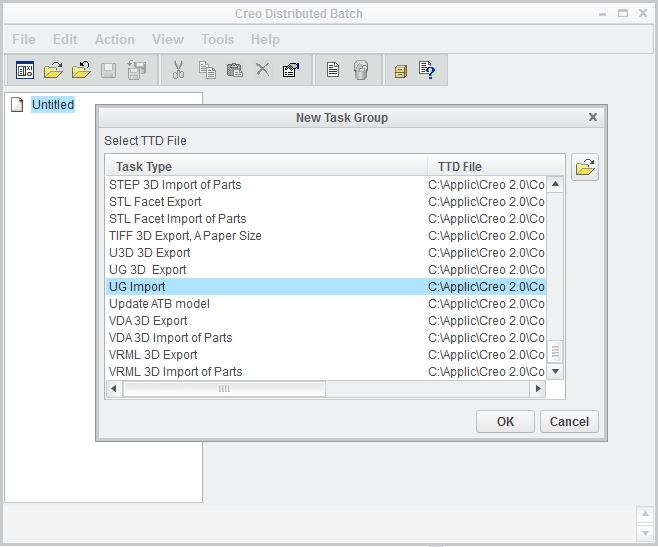
Task: Click the greyed-out toolbar icon left of the yellow stack icon
Action: click(361, 70)
